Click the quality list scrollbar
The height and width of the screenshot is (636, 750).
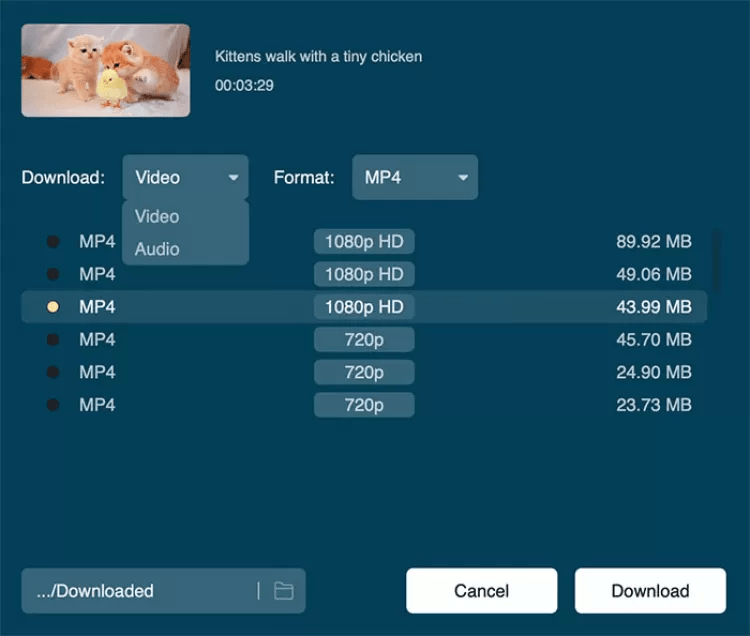tap(716, 255)
